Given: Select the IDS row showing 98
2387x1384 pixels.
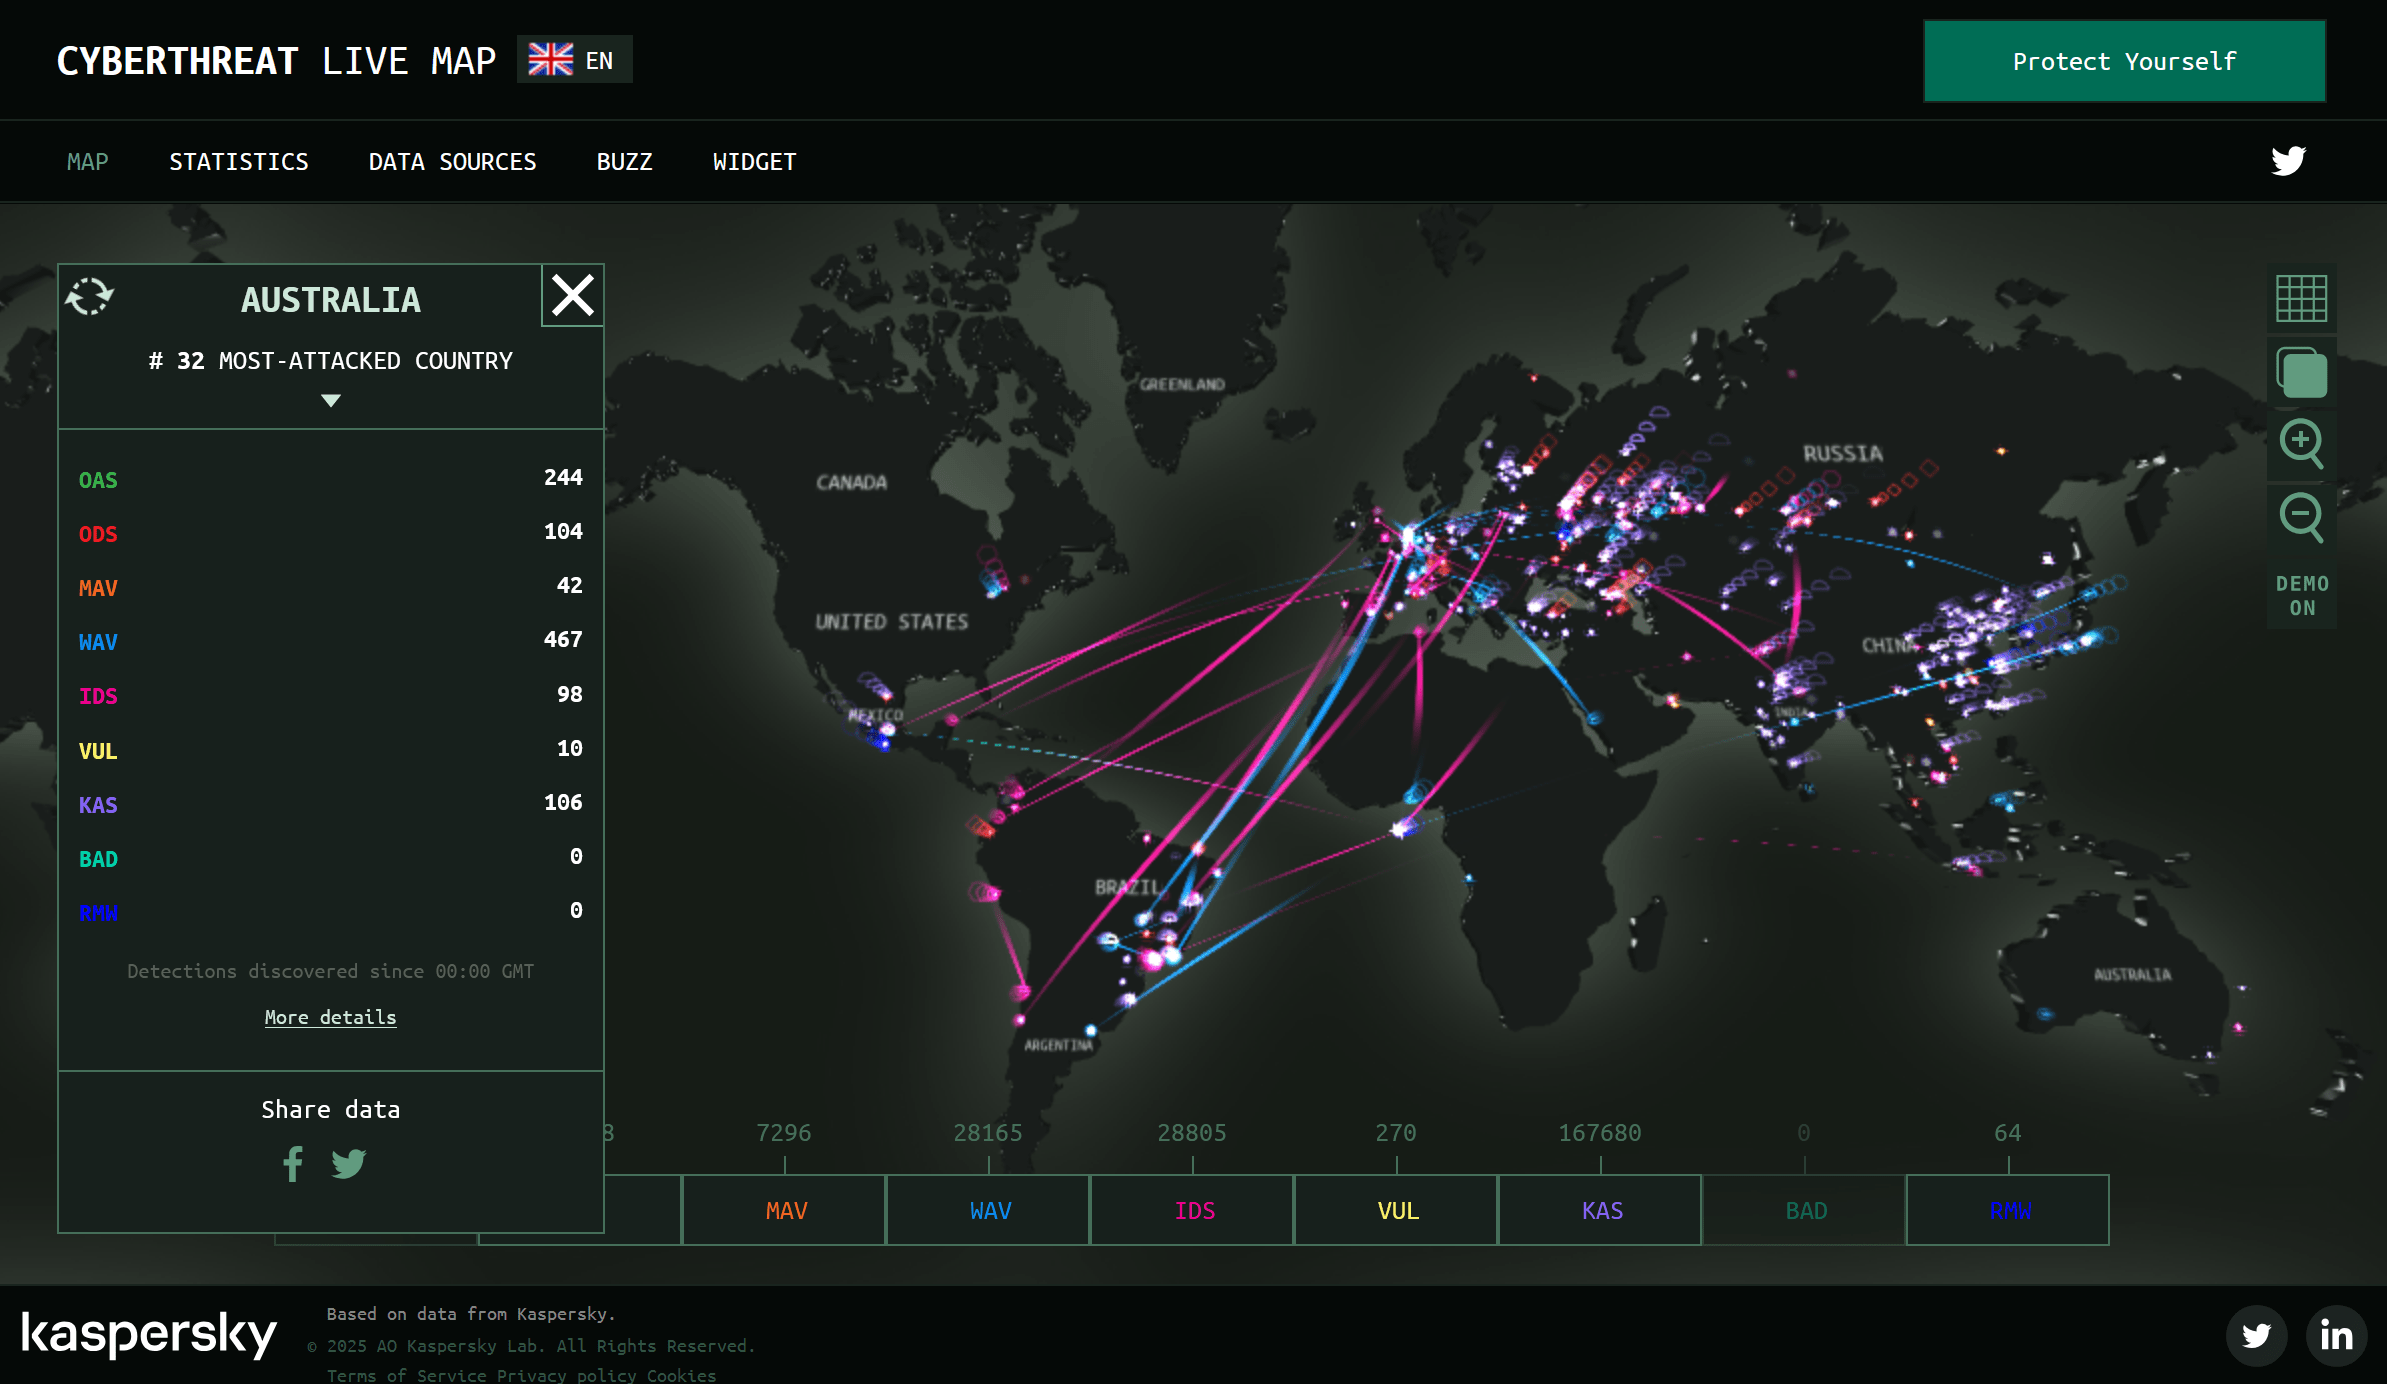Looking at the screenshot, I should point(331,695).
